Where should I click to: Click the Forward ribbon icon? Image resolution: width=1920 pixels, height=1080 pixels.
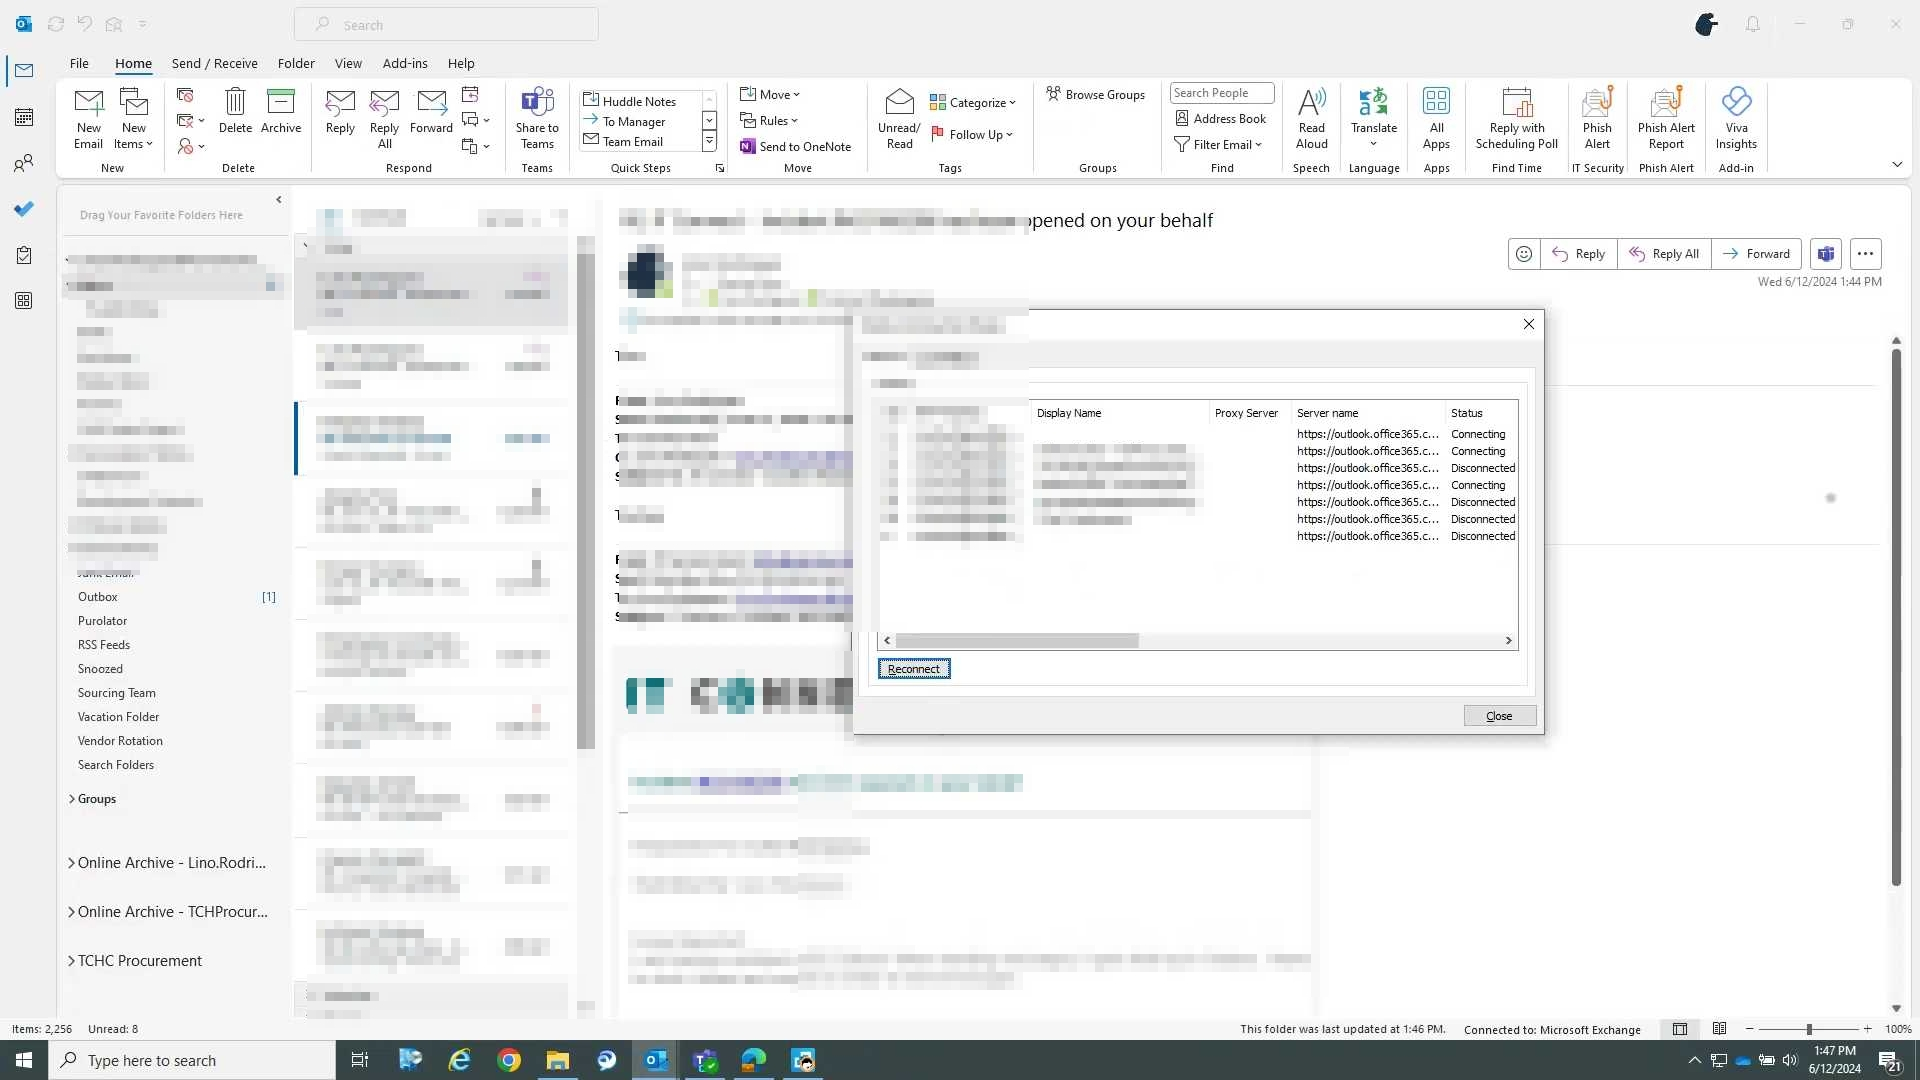pyautogui.click(x=431, y=111)
